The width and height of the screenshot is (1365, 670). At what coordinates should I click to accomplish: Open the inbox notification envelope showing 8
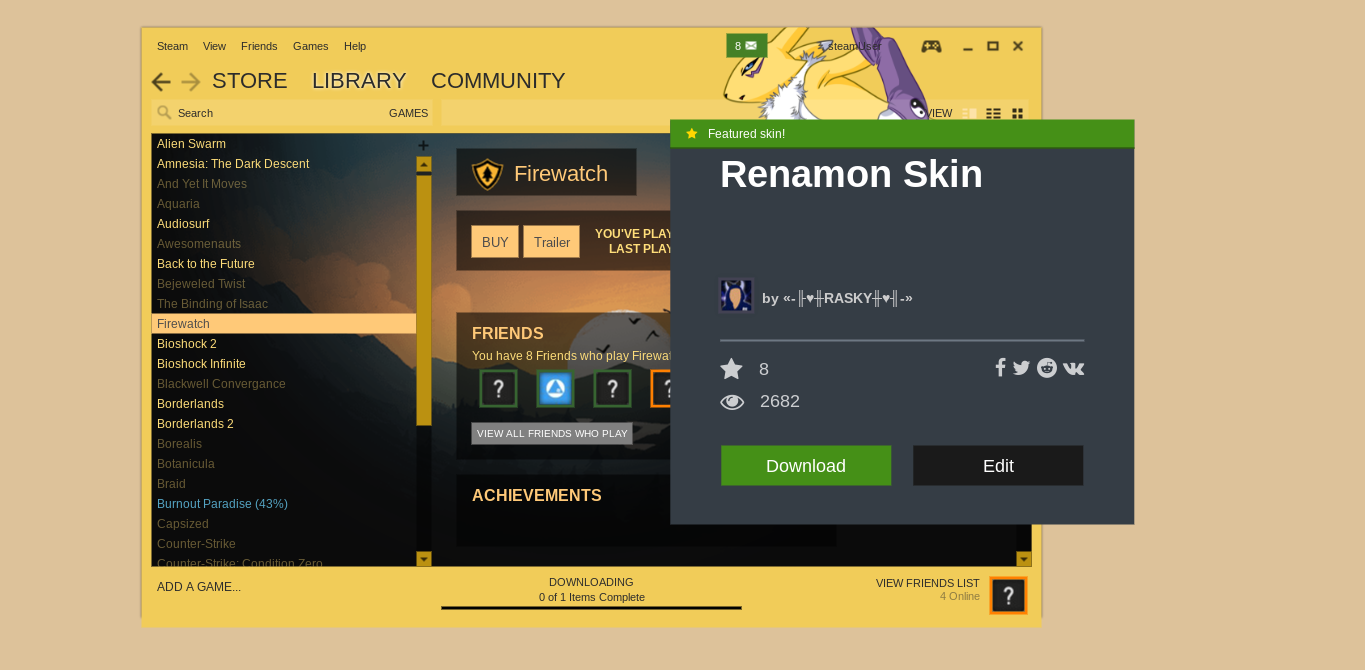[746, 45]
